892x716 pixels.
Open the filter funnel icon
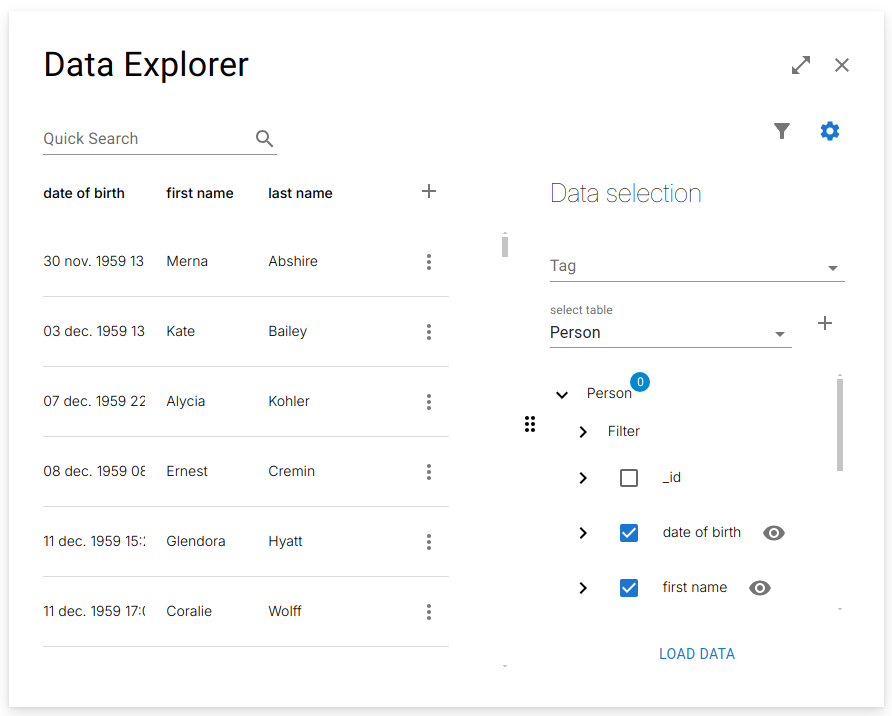(782, 131)
